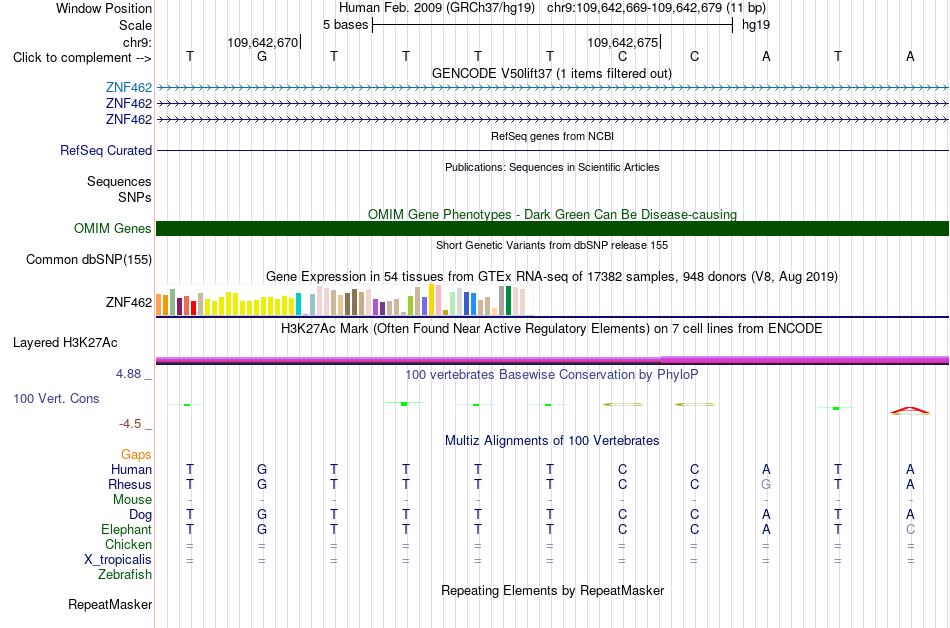Click 'Repeating Elements by RepeatMasker' title
Screen dimensions: 950x628
point(552,590)
